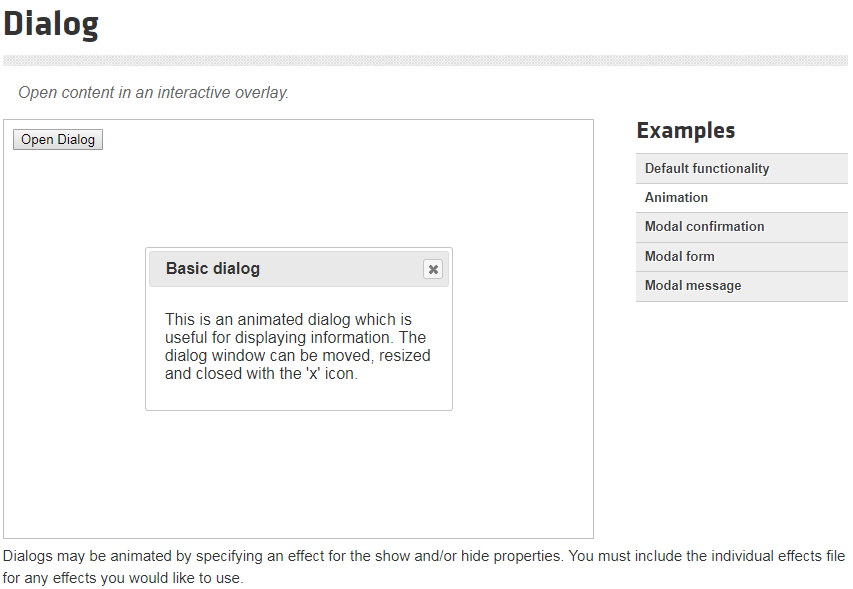
Task: Click the Open Dialog button
Action: [58, 140]
